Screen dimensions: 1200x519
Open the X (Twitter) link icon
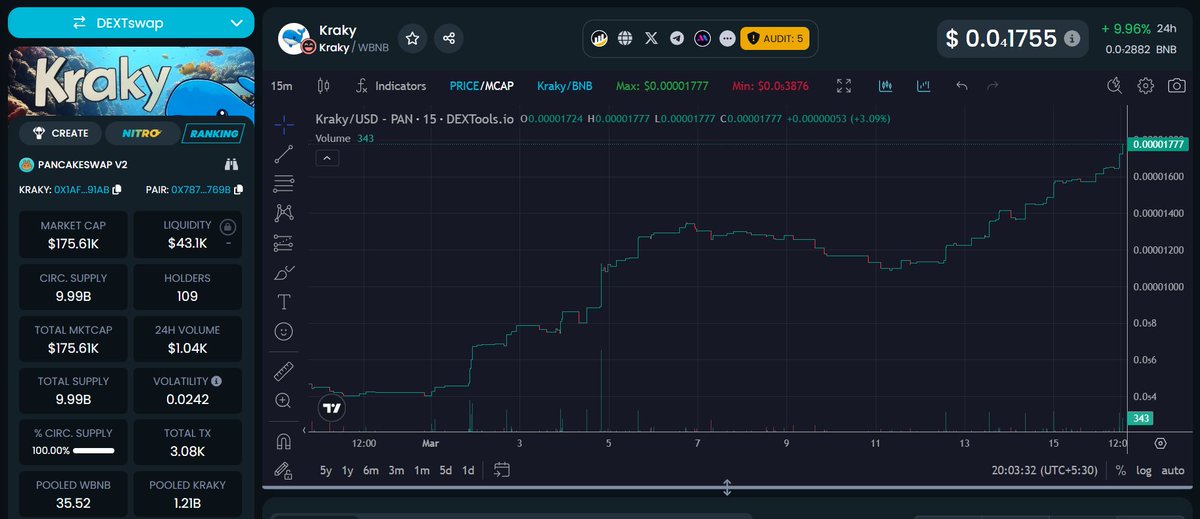point(652,38)
